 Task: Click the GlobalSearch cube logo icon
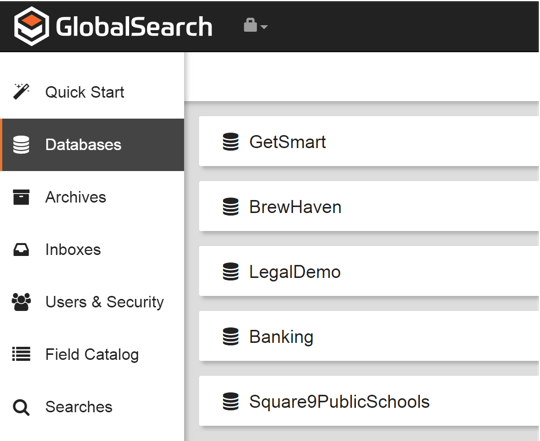click(x=31, y=26)
